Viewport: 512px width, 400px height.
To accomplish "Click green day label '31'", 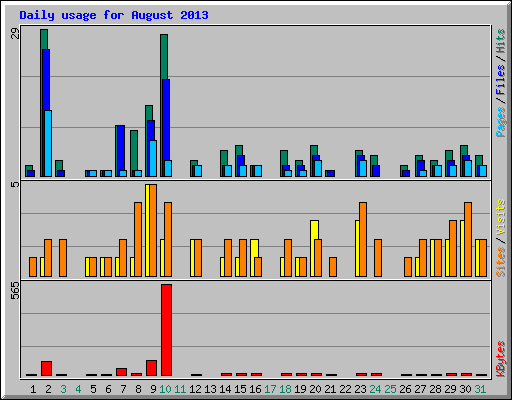I will pos(480,389).
